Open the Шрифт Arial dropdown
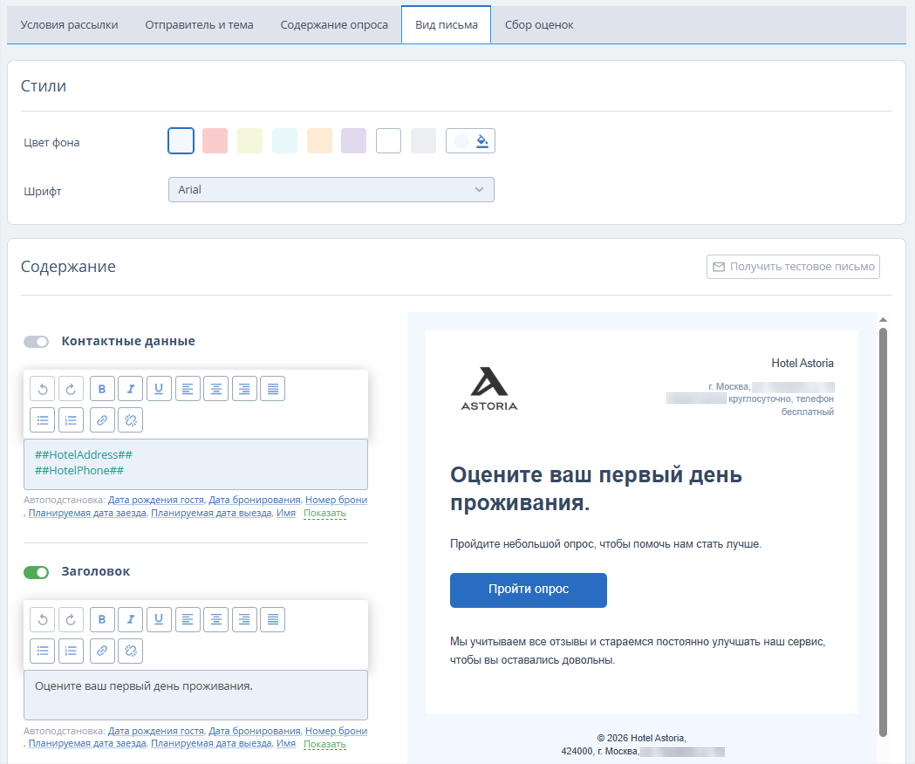 [x=331, y=190]
